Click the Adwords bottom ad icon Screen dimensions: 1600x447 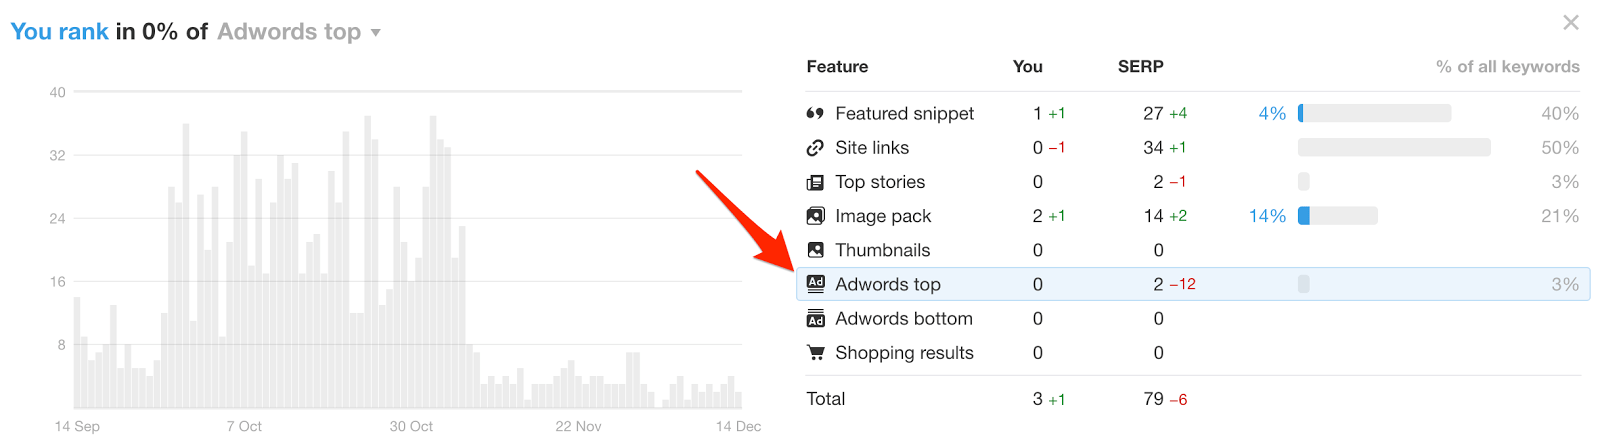pos(815,319)
